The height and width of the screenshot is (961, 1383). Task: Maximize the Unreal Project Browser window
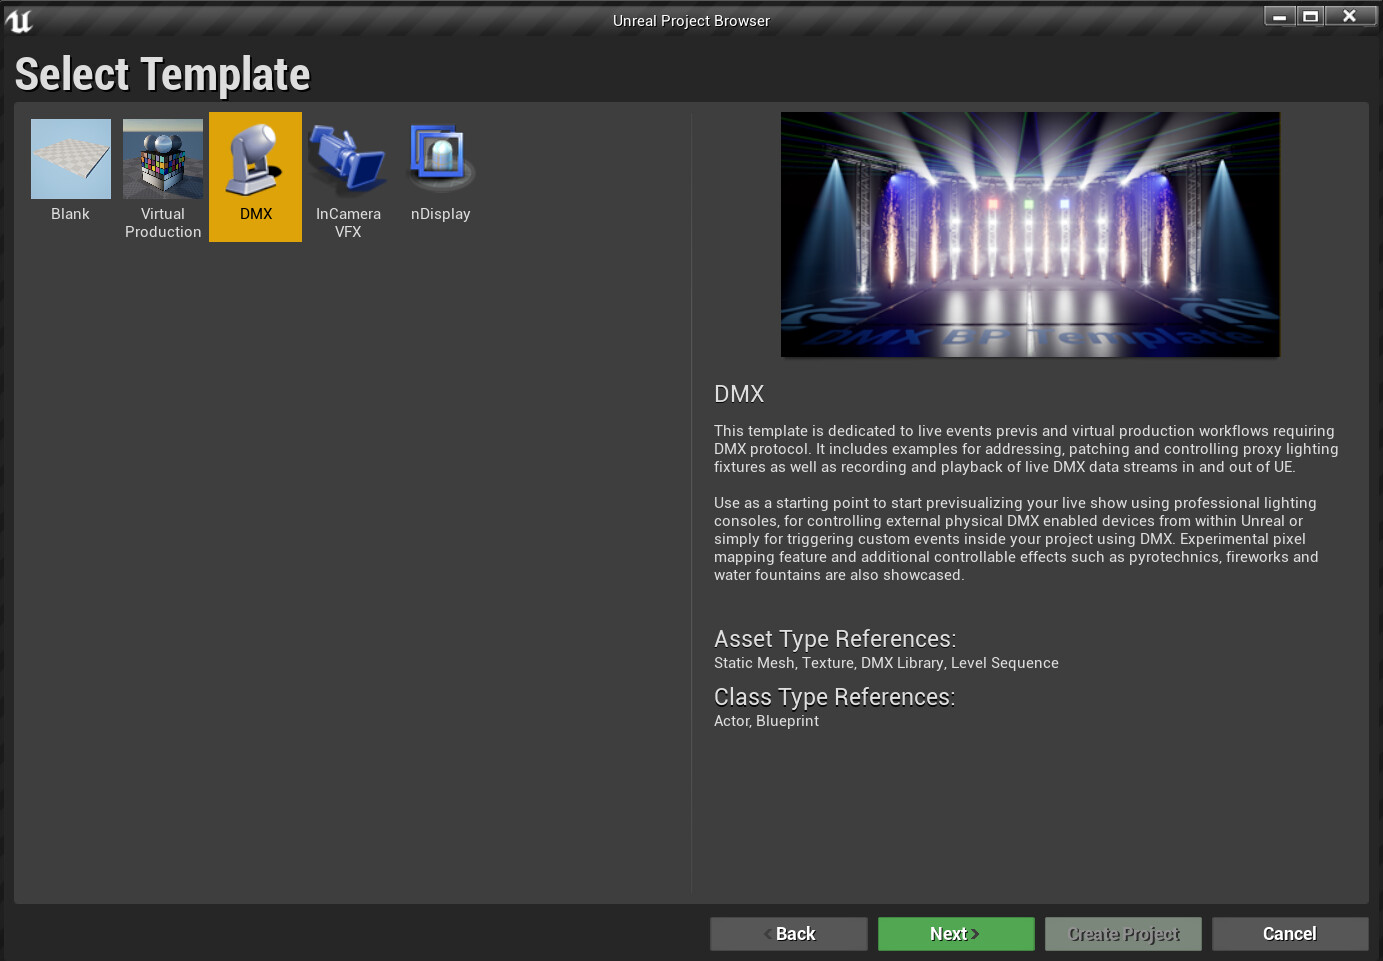tap(1309, 15)
